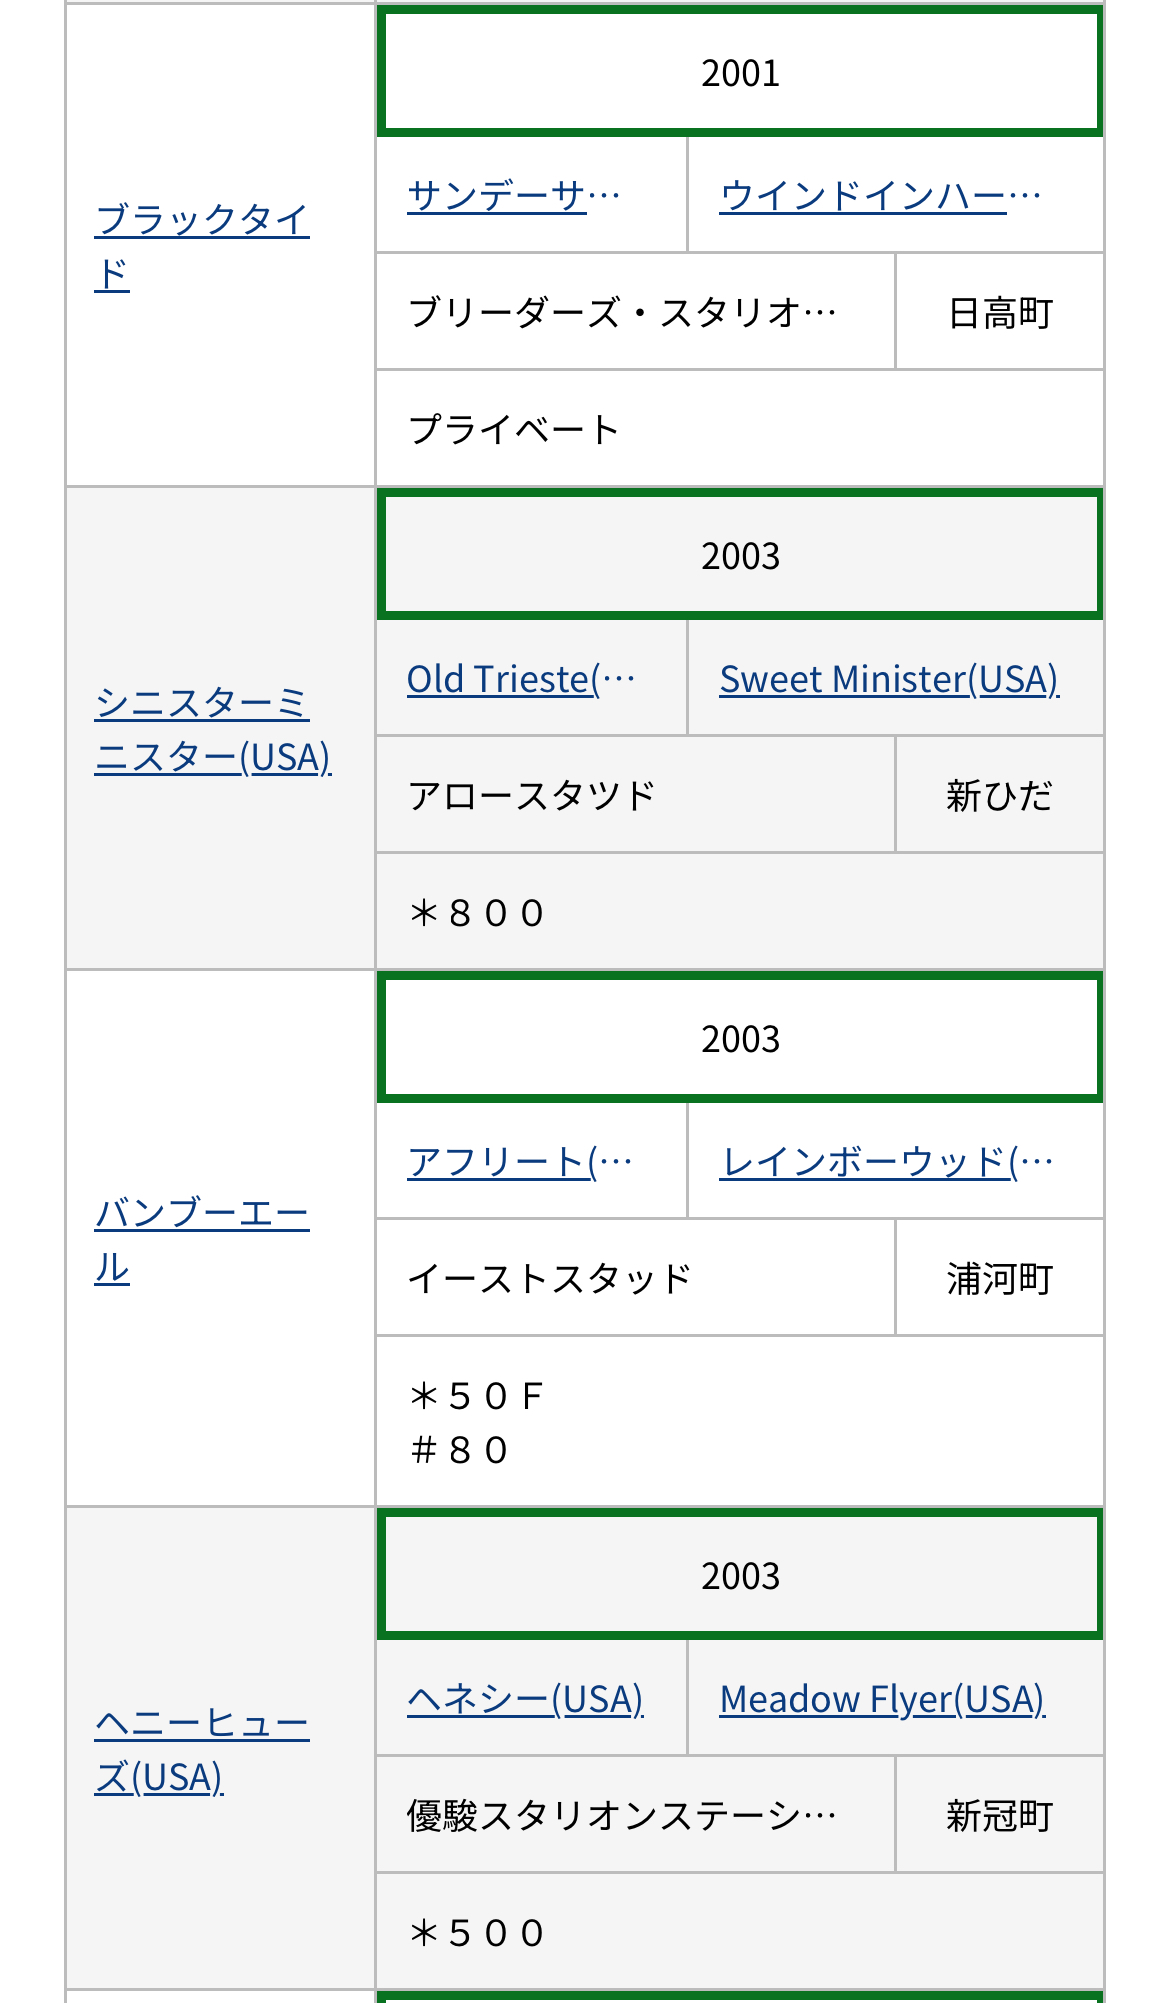
Task: Click the Old Trieste sire link
Action: click(520, 679)
